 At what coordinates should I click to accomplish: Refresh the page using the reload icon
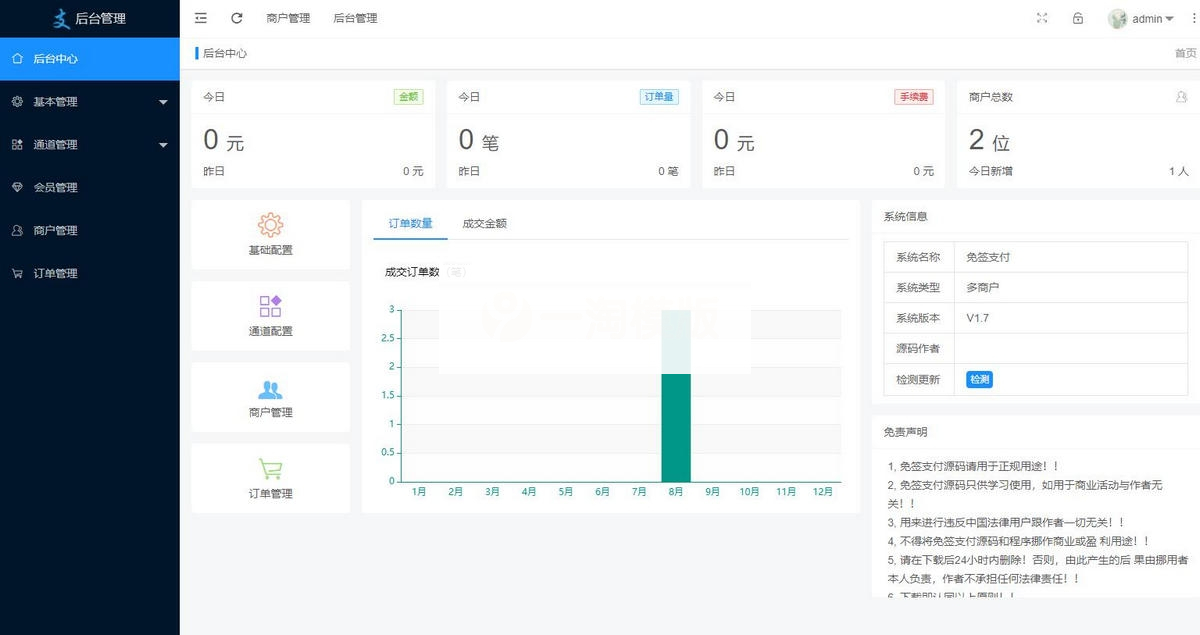coord(236,17)
